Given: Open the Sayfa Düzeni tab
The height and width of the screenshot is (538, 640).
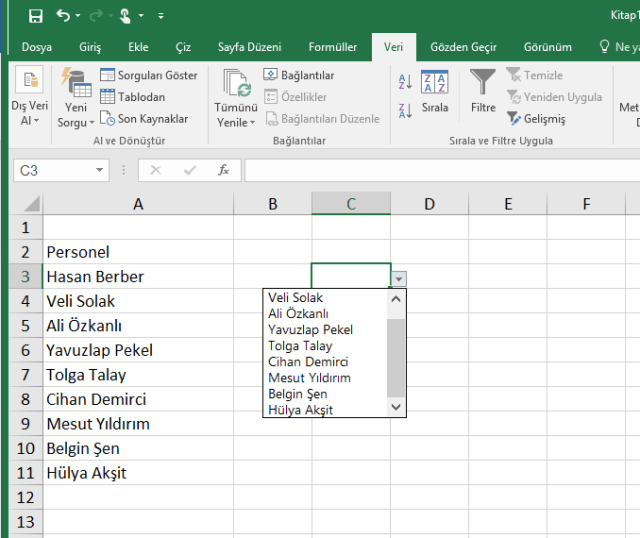Looking at the screenshot, I should (249, 47).
